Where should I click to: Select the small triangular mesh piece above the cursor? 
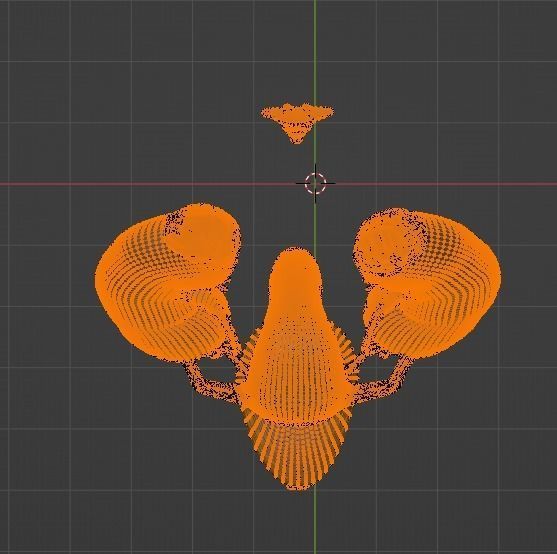[297, 123]
